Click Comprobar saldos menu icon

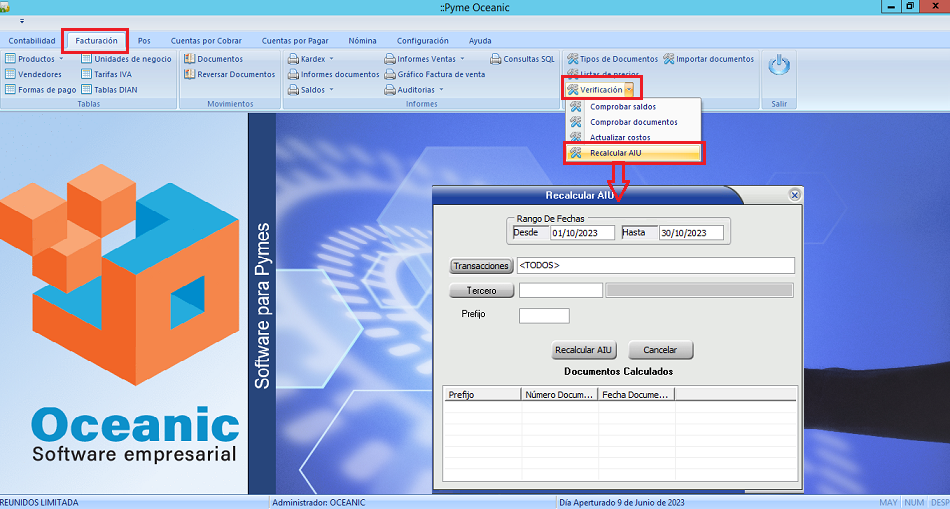tap(576, 107)
